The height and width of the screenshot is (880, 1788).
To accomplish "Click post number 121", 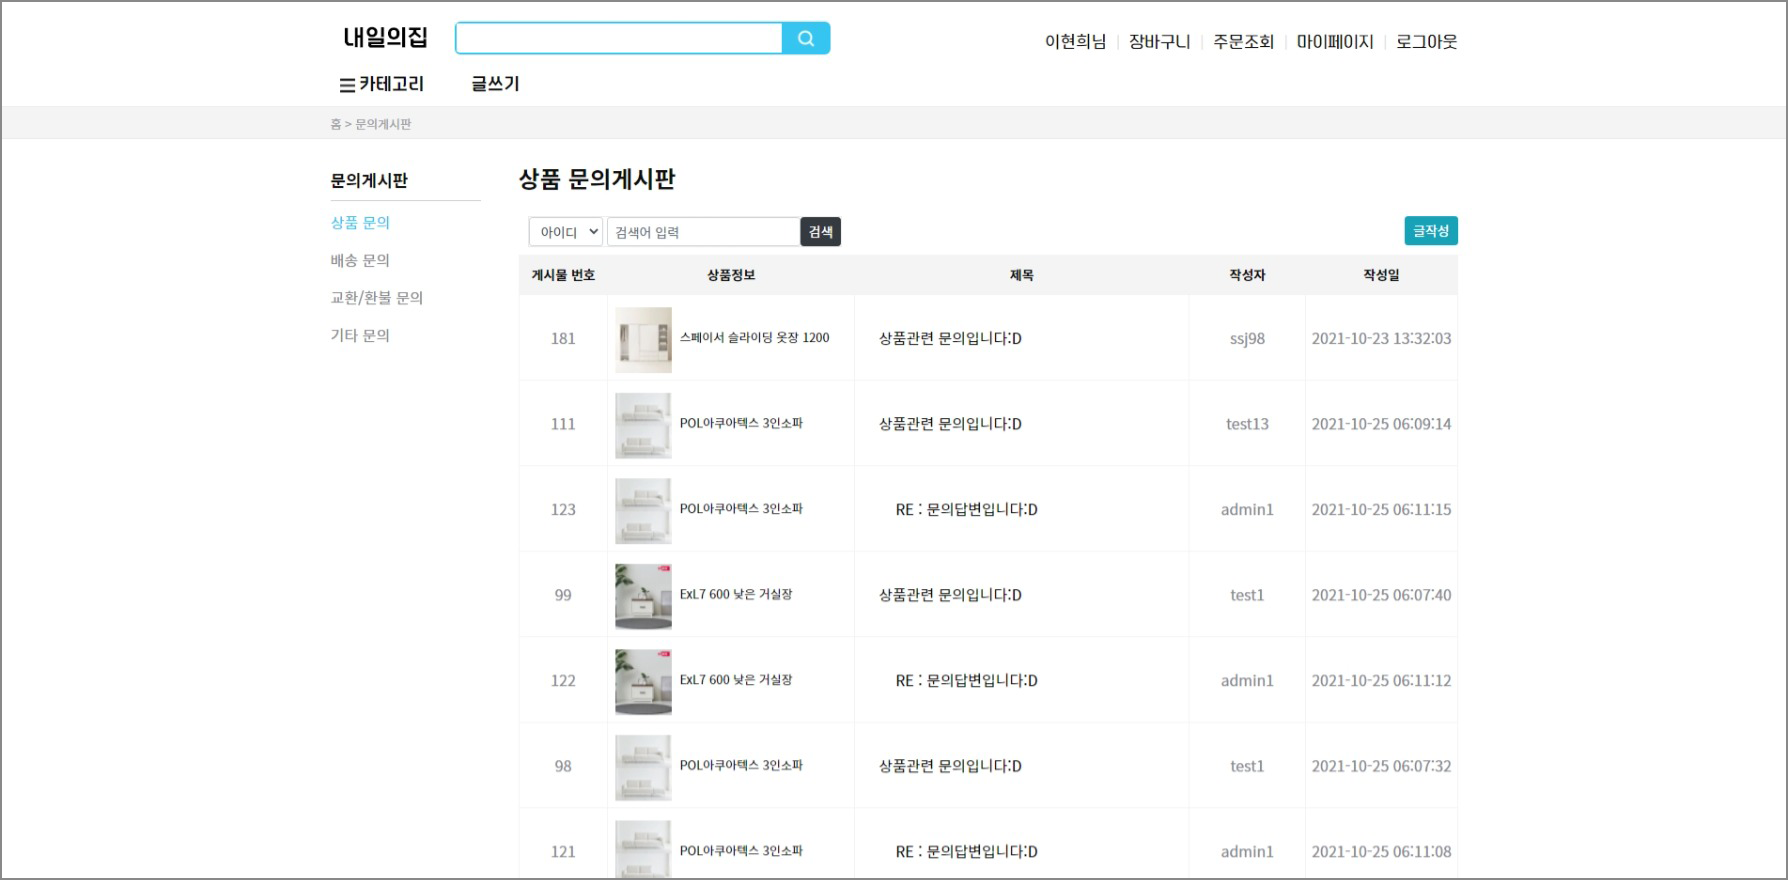I will (x=563, y=852).
